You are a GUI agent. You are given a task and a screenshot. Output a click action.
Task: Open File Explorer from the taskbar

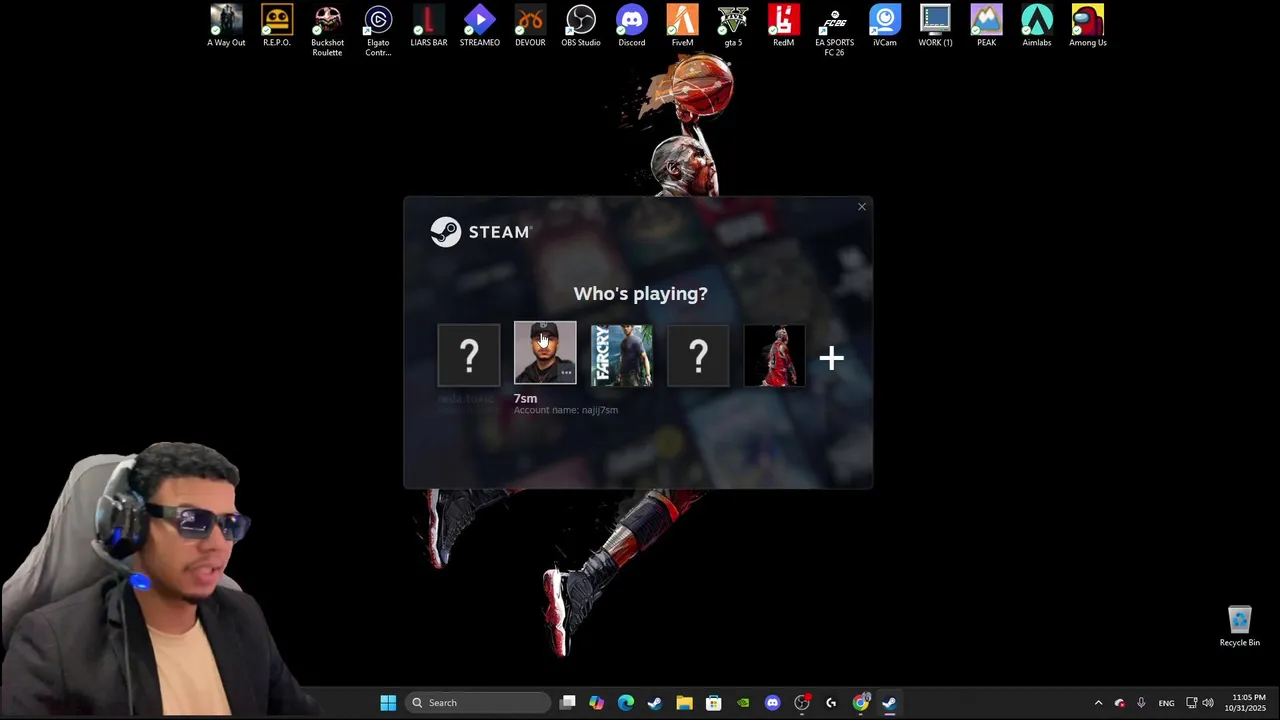pos(684,703)
